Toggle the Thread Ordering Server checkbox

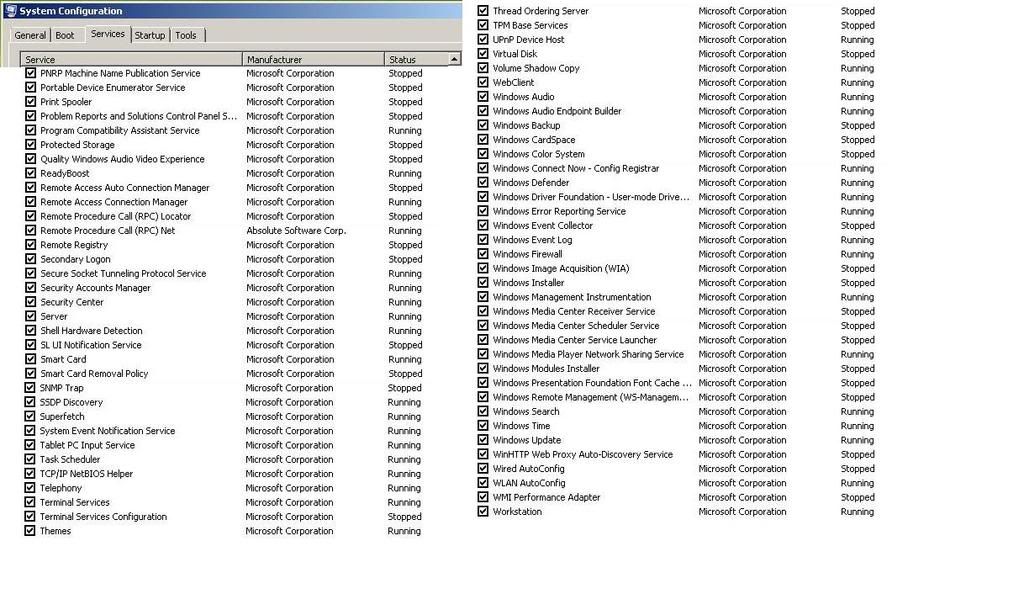(x=483, y=10)
